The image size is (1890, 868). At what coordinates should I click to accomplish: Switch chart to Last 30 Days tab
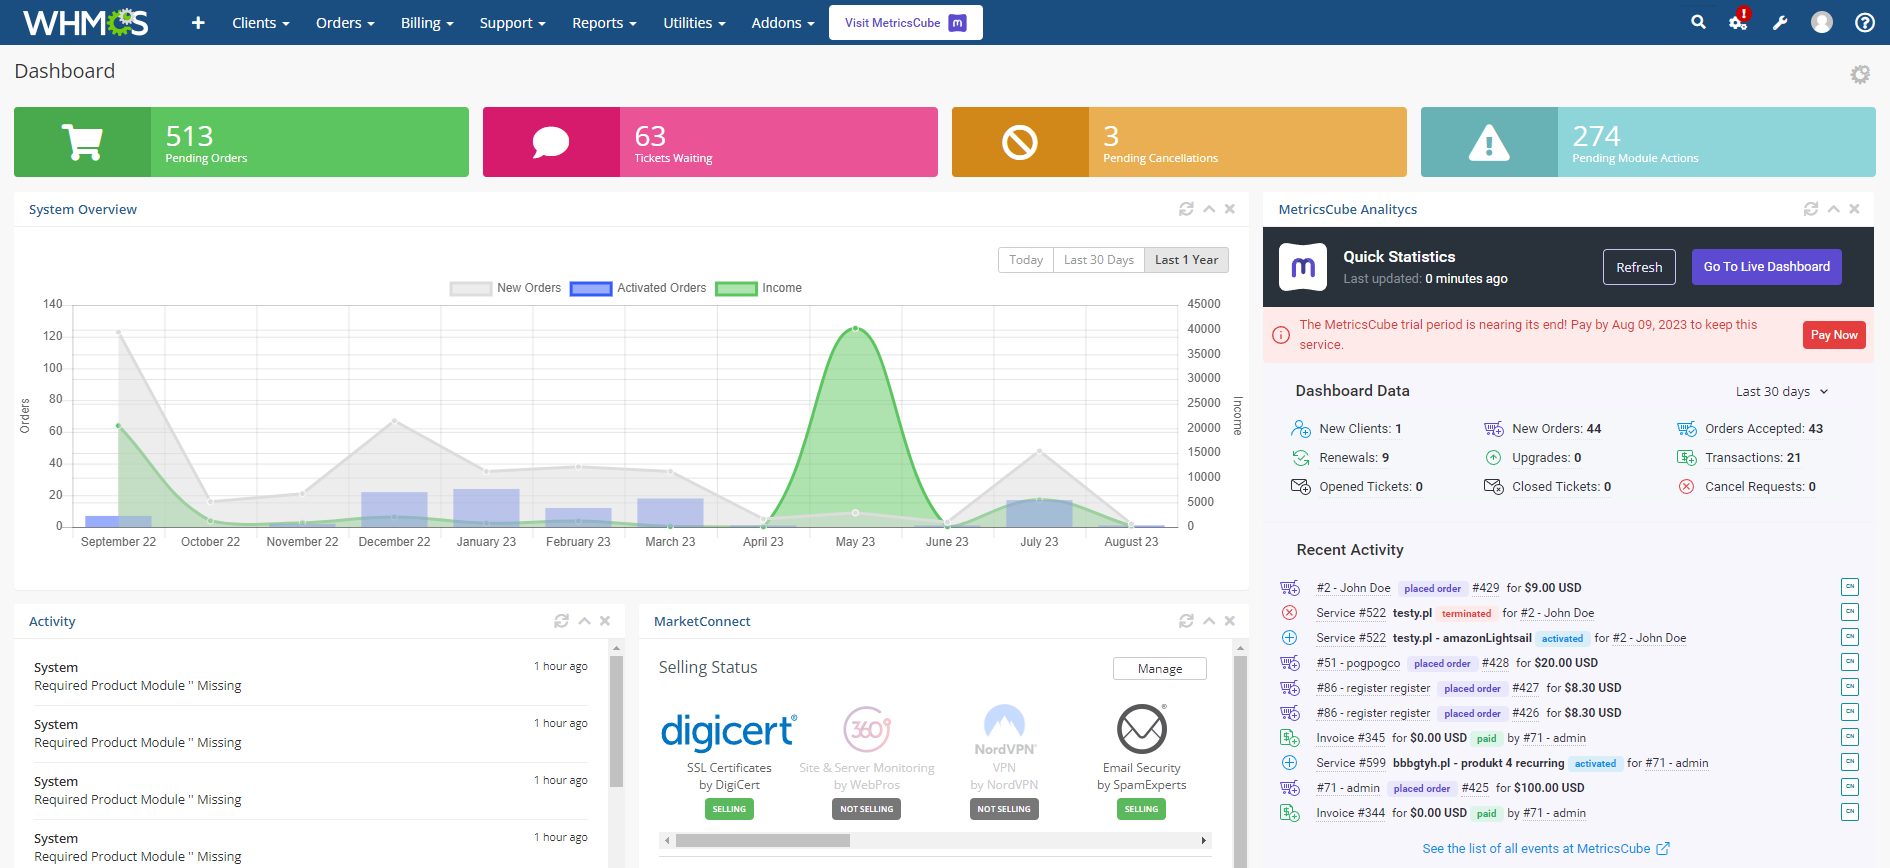(x=1098, y=260)
